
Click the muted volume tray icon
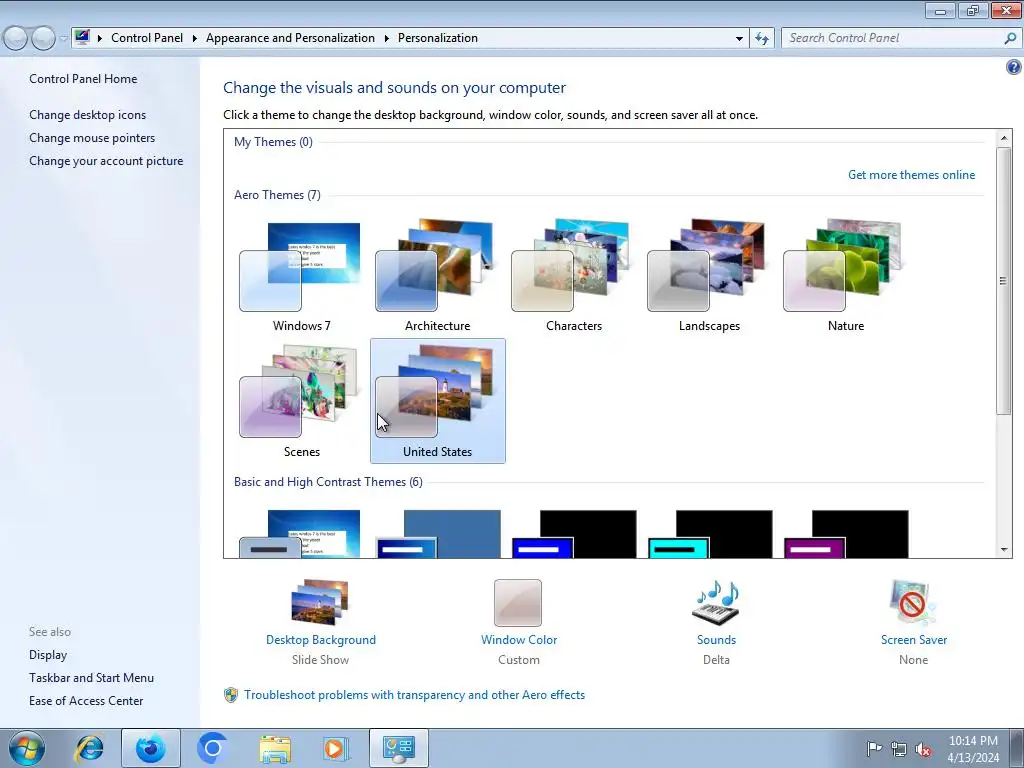(x=923, y=749)
